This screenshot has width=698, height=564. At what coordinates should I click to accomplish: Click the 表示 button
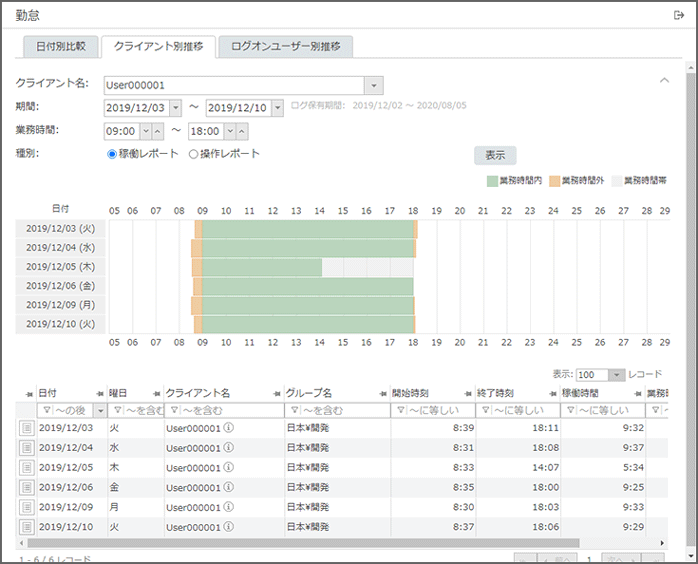click(x=495, y=155)
